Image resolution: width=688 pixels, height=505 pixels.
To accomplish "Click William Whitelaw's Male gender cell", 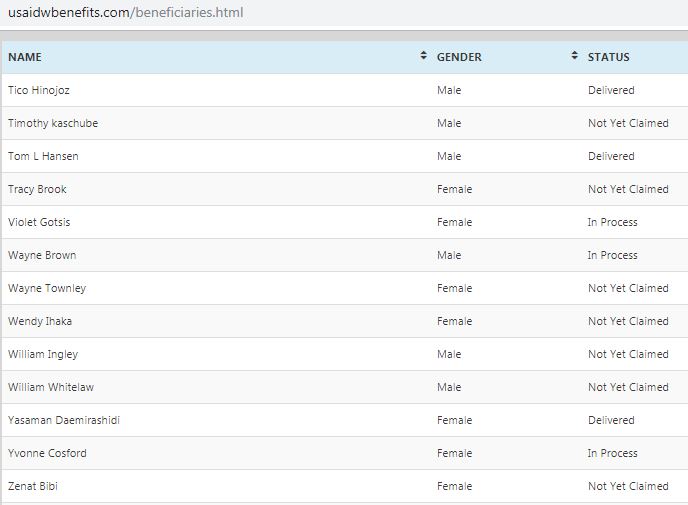I will click(449, 387).
